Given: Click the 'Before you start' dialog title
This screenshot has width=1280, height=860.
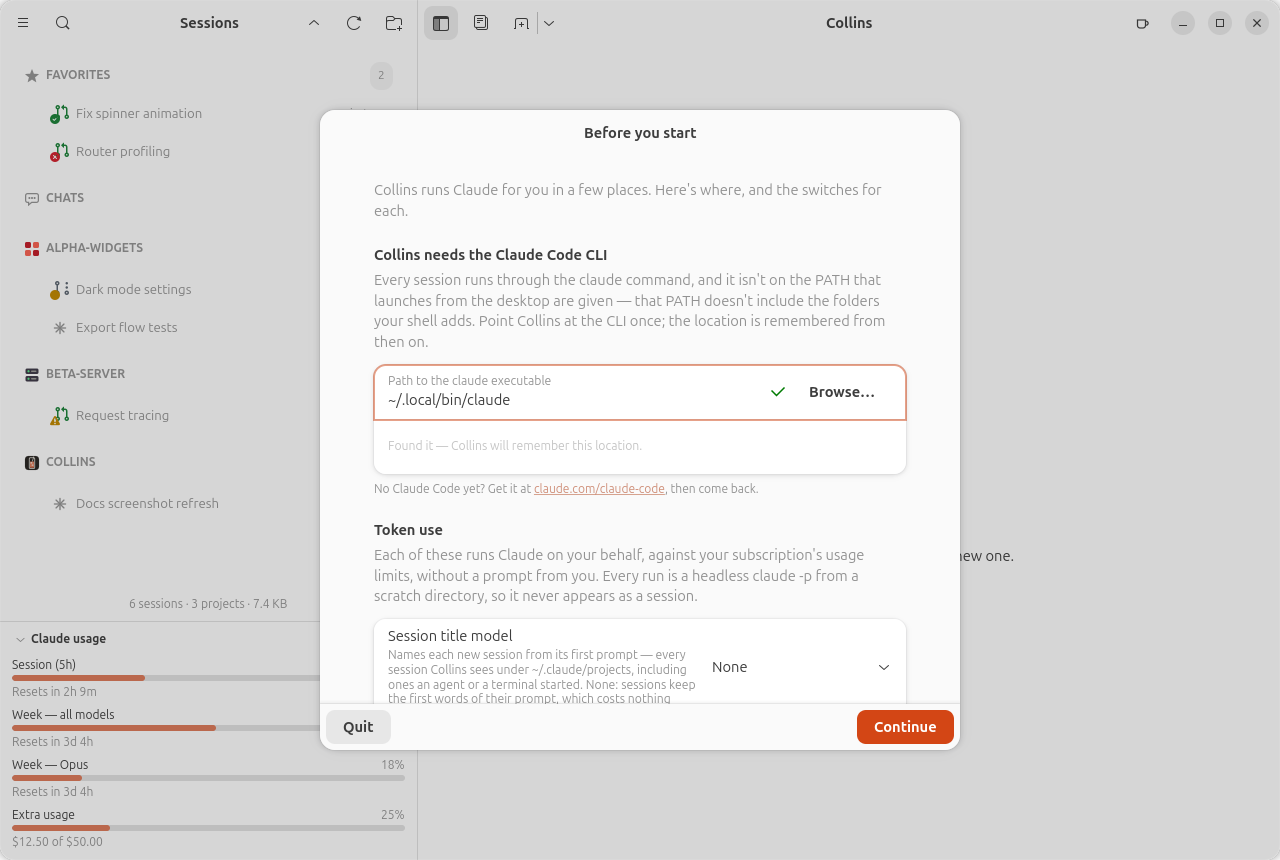Looking at the screenshot, I should (x=640, y=133).
